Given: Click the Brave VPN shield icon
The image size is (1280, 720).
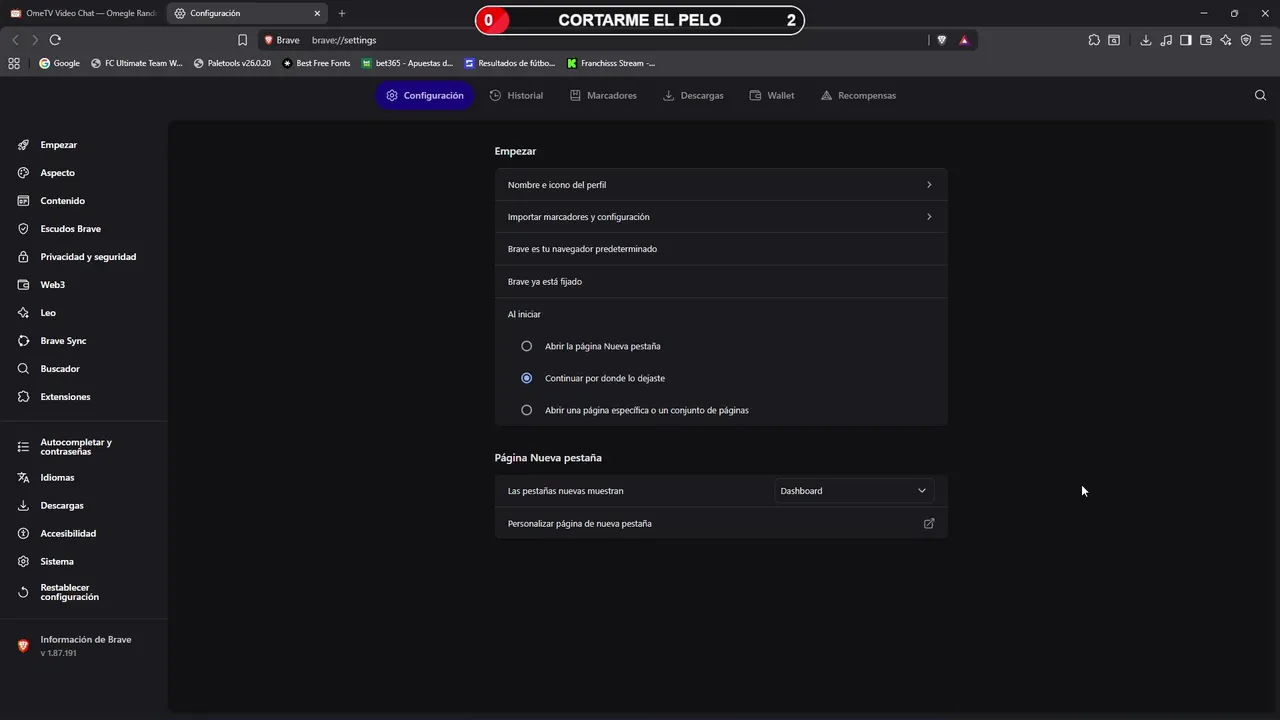Looking at the screenshot, I should pos(1246,40).
